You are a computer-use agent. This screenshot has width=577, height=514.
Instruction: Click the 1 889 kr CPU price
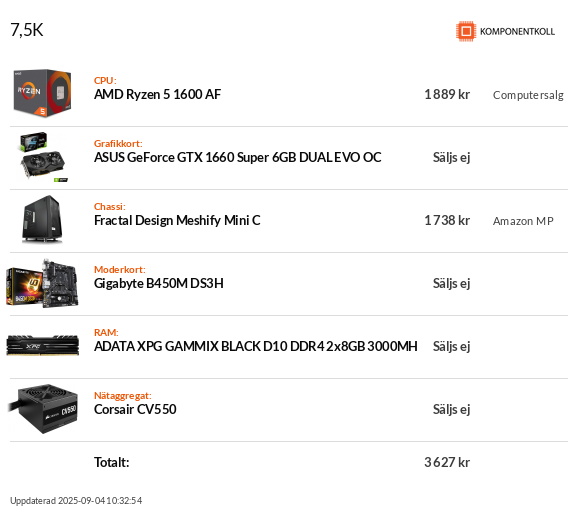(447, 95)
